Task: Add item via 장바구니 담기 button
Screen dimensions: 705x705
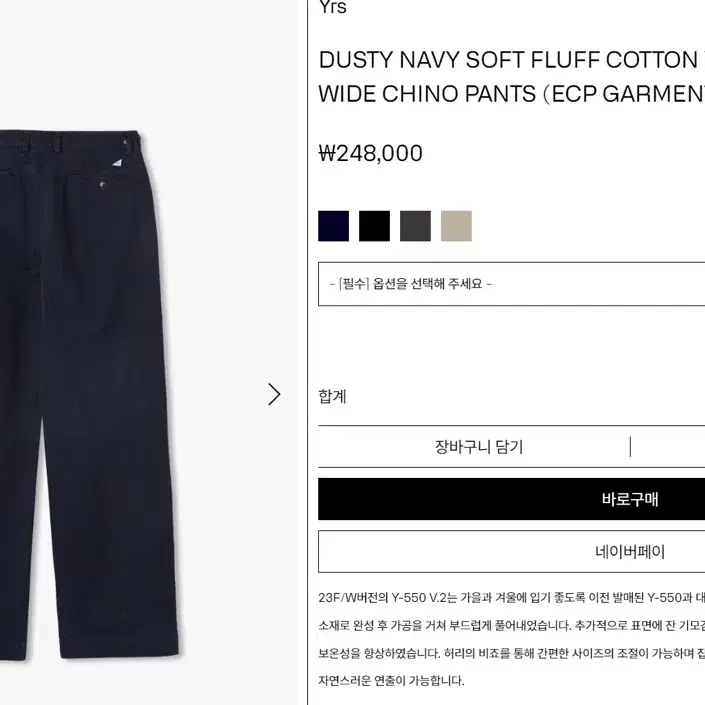Action: click(479, 446)
